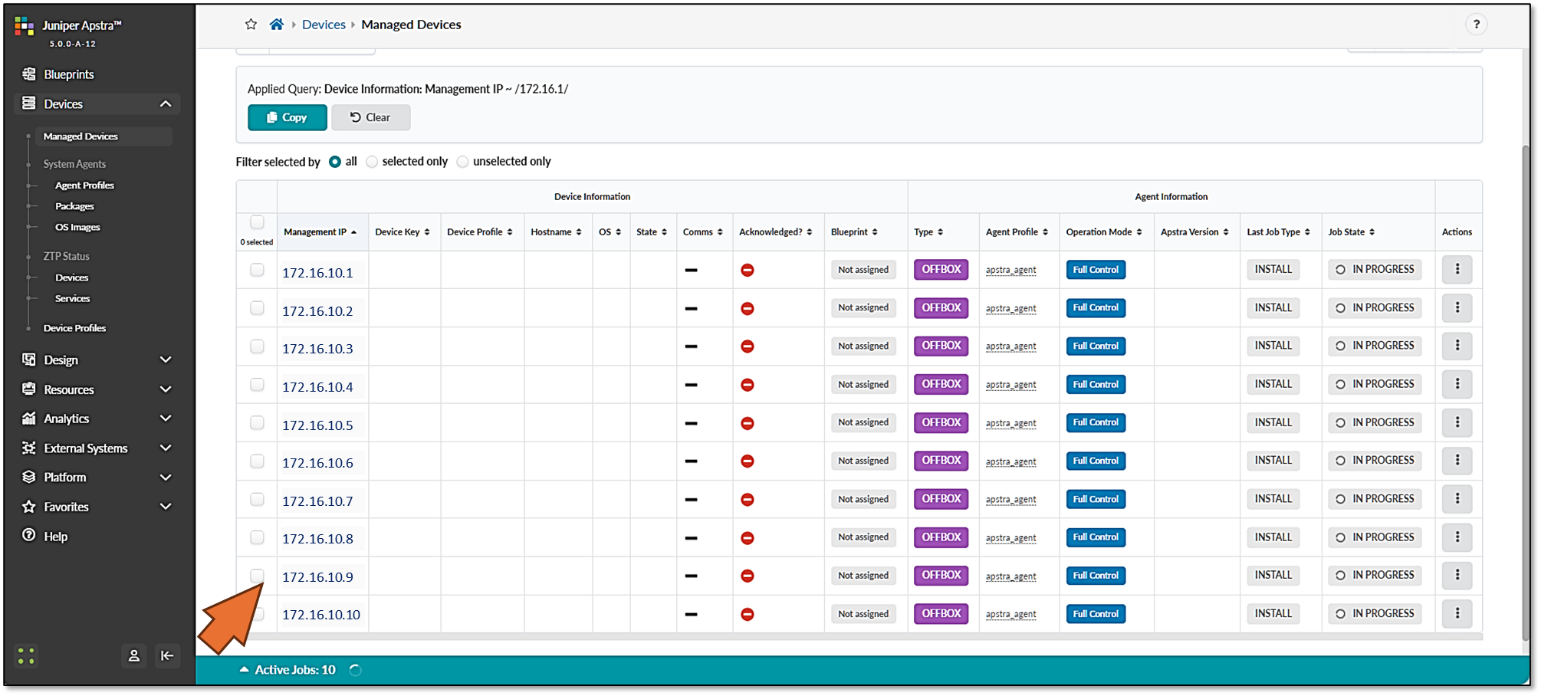The image size is (1541, 696).
Task: Expand the Resources sidebar section
Action: tap(166, 390)
